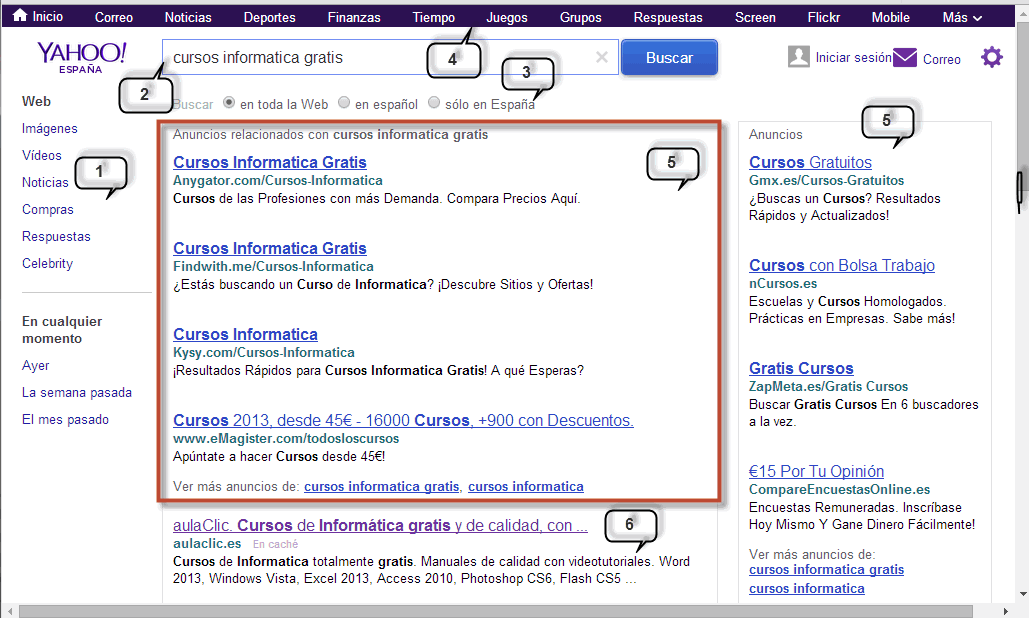Expand the Más dropdown menu
The image size is (1029, 618).
pos(962,18)
